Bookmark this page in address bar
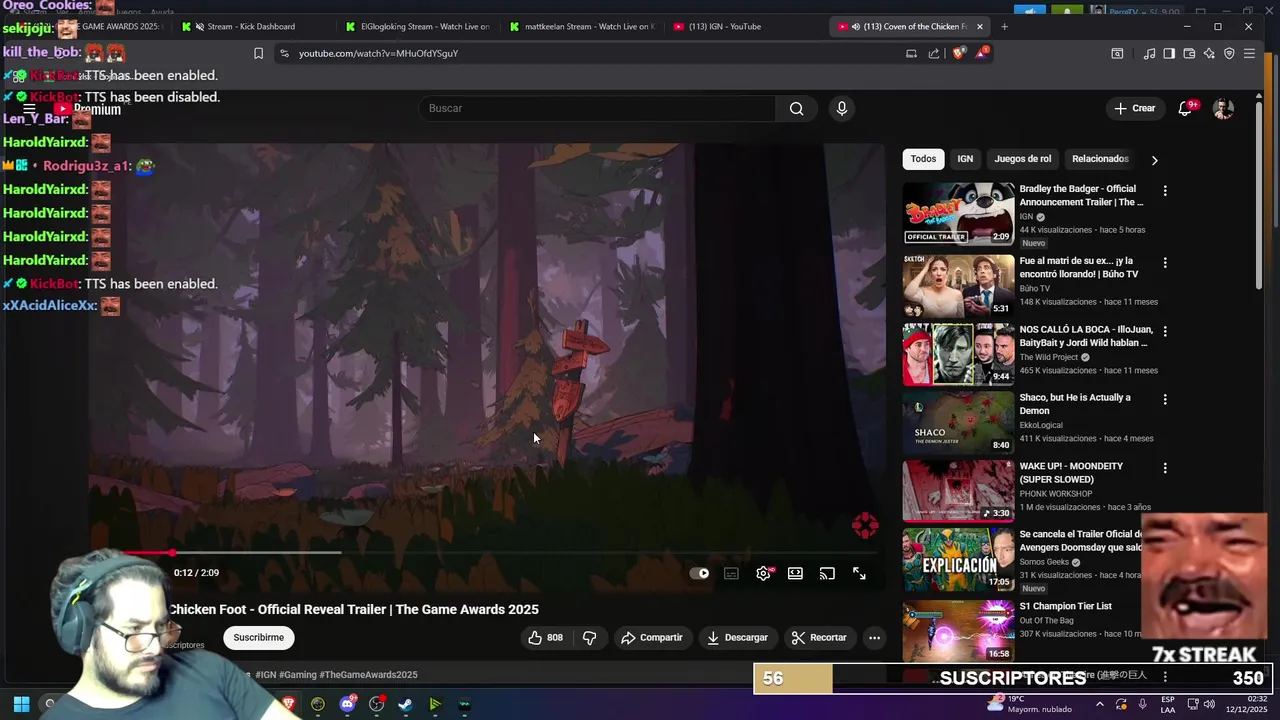The image size is (1280, 720). [258, 53]
